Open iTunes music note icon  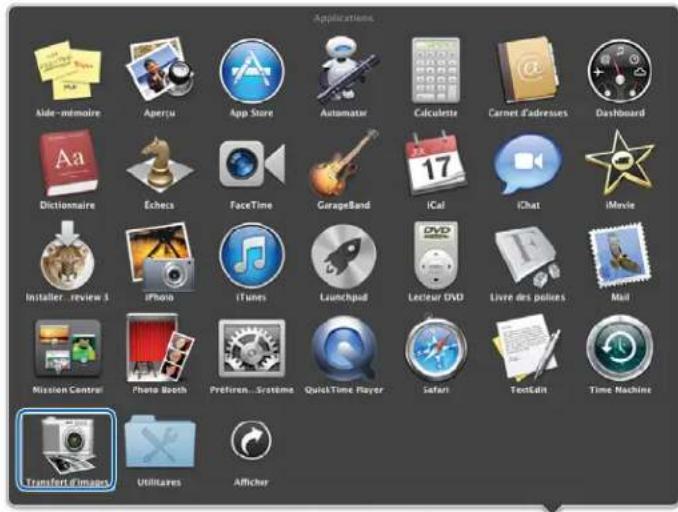coord(252,256)
